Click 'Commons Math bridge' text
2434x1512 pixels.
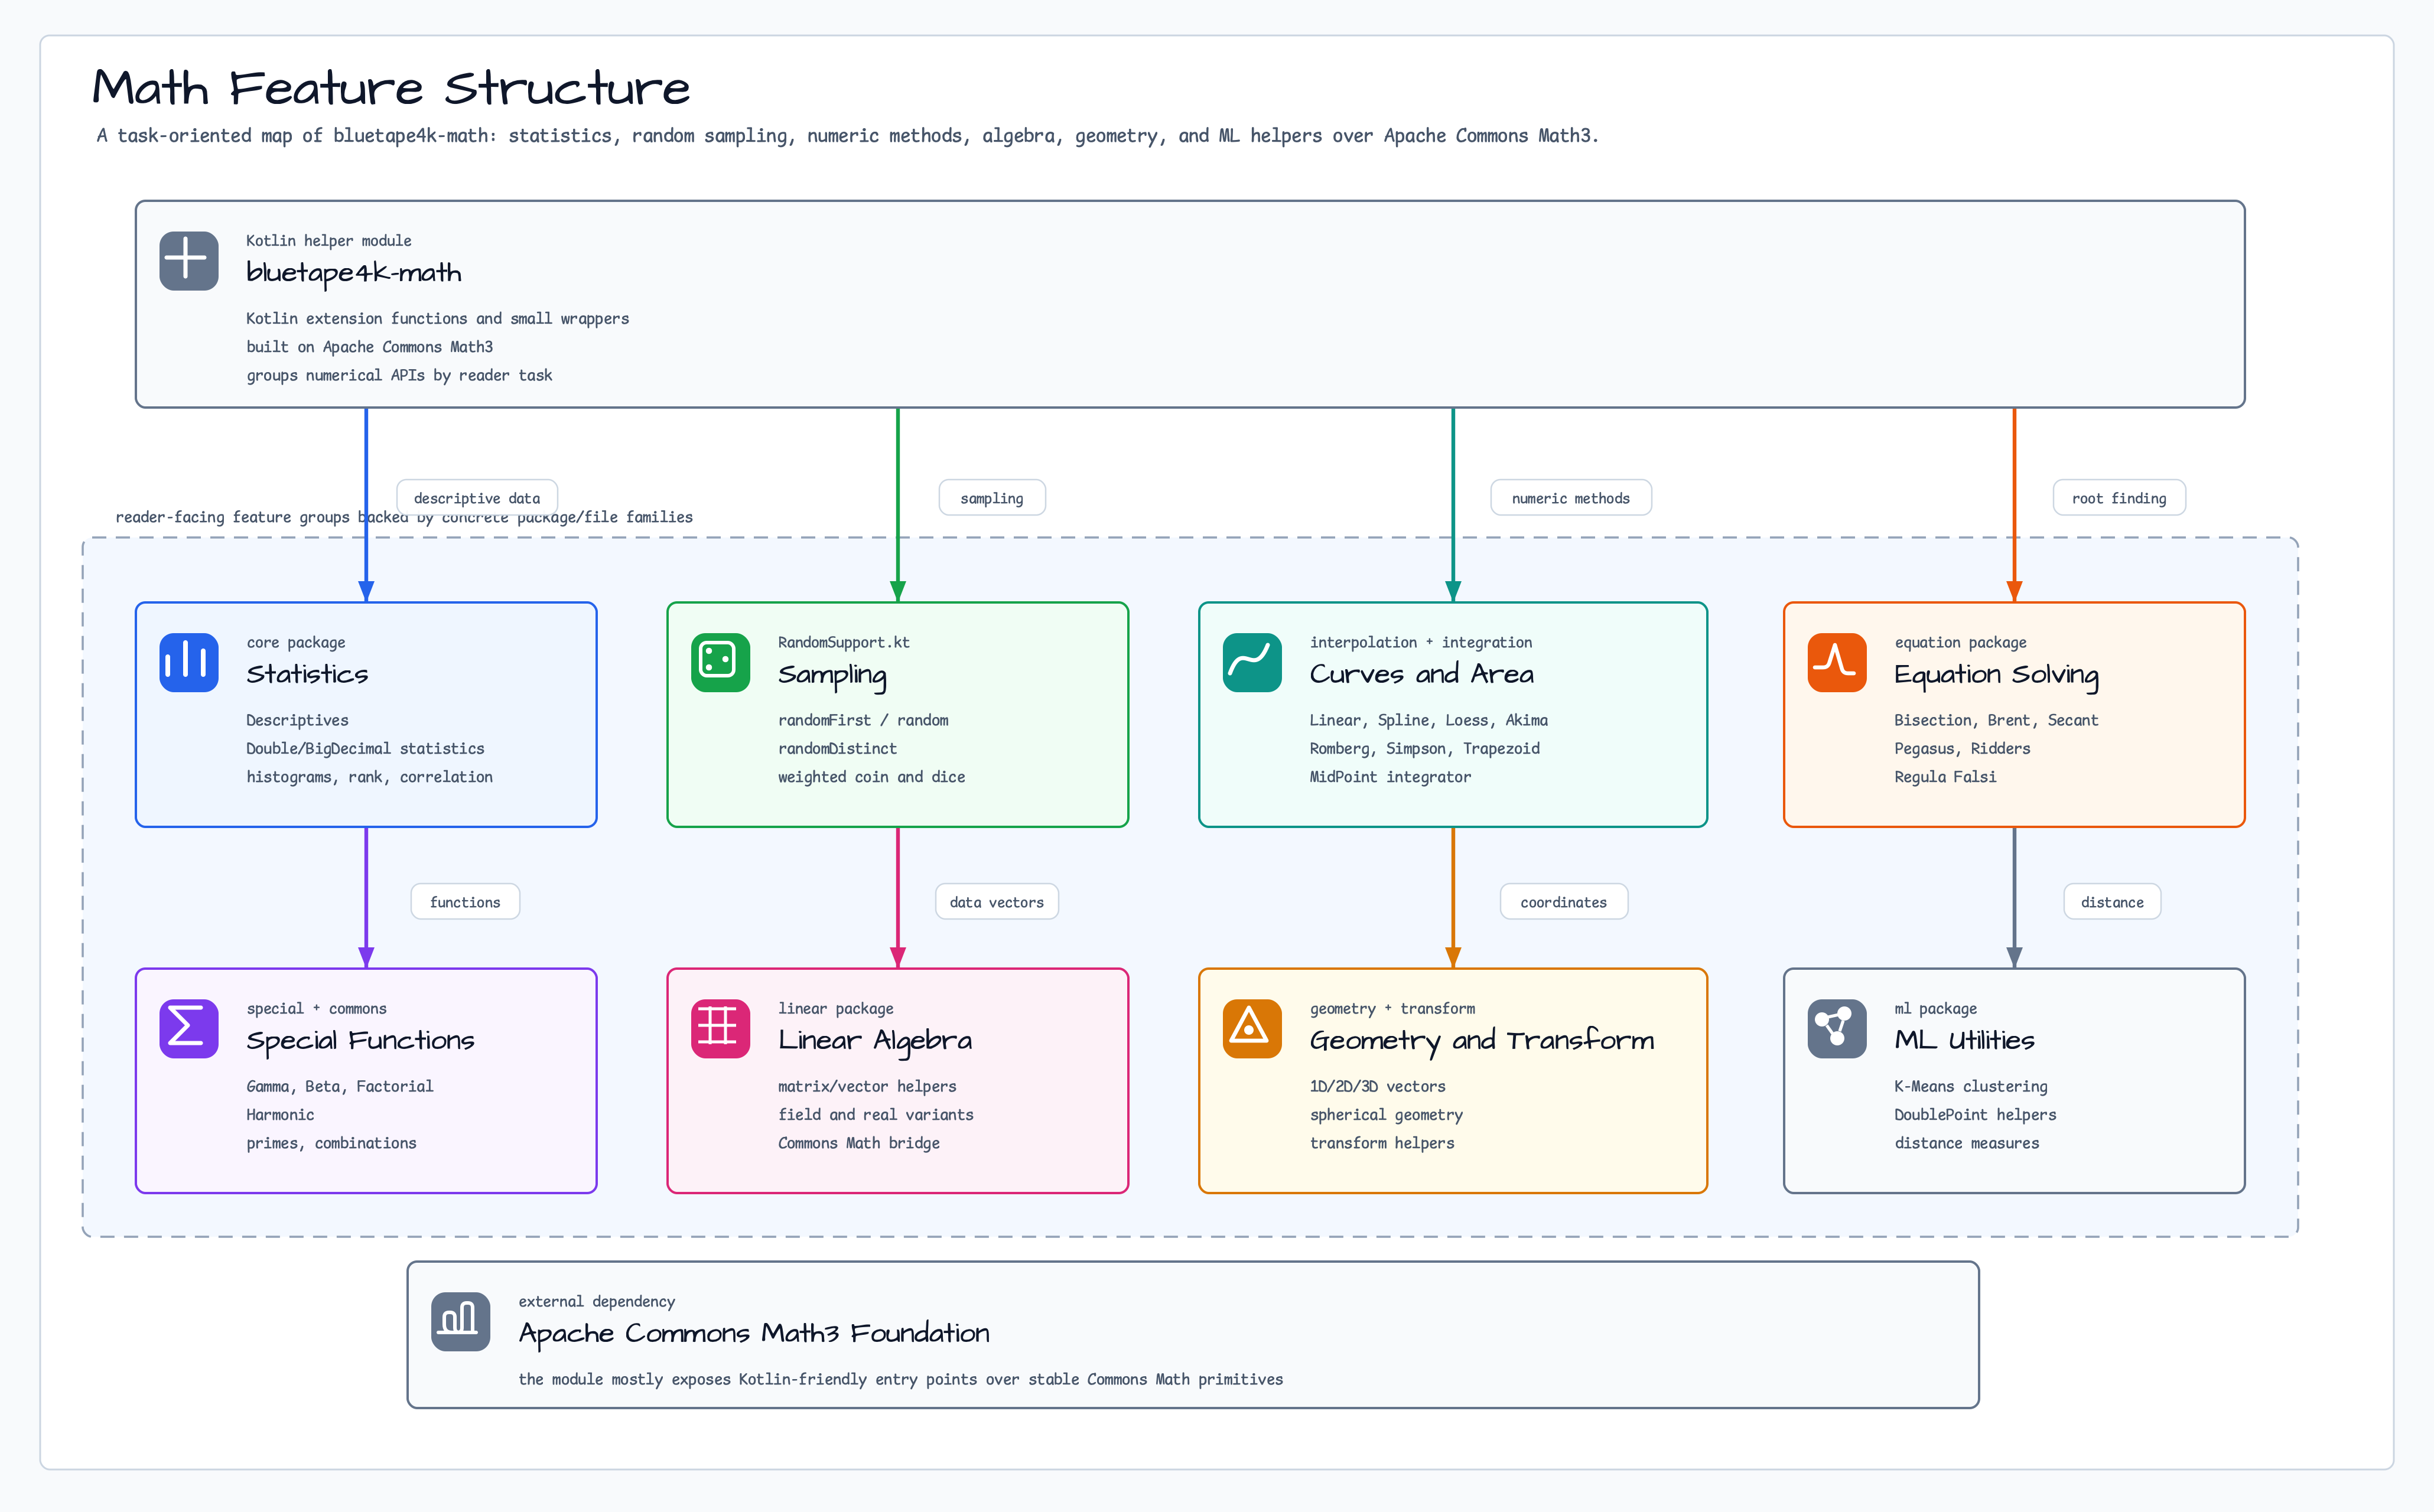859,1143
